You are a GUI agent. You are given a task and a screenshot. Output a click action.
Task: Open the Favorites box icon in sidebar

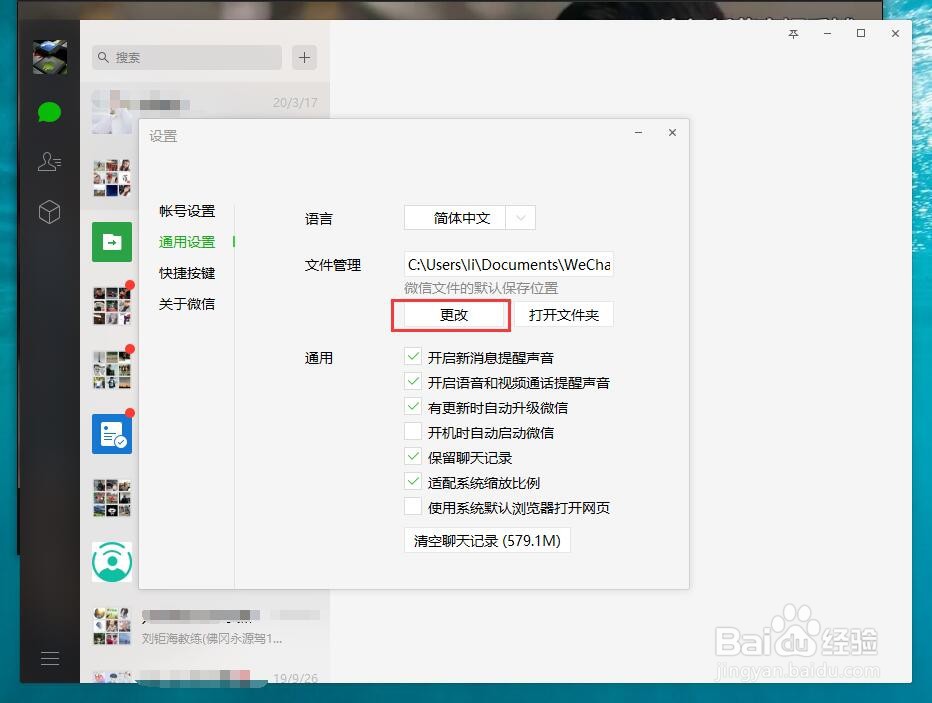(49, 212)
